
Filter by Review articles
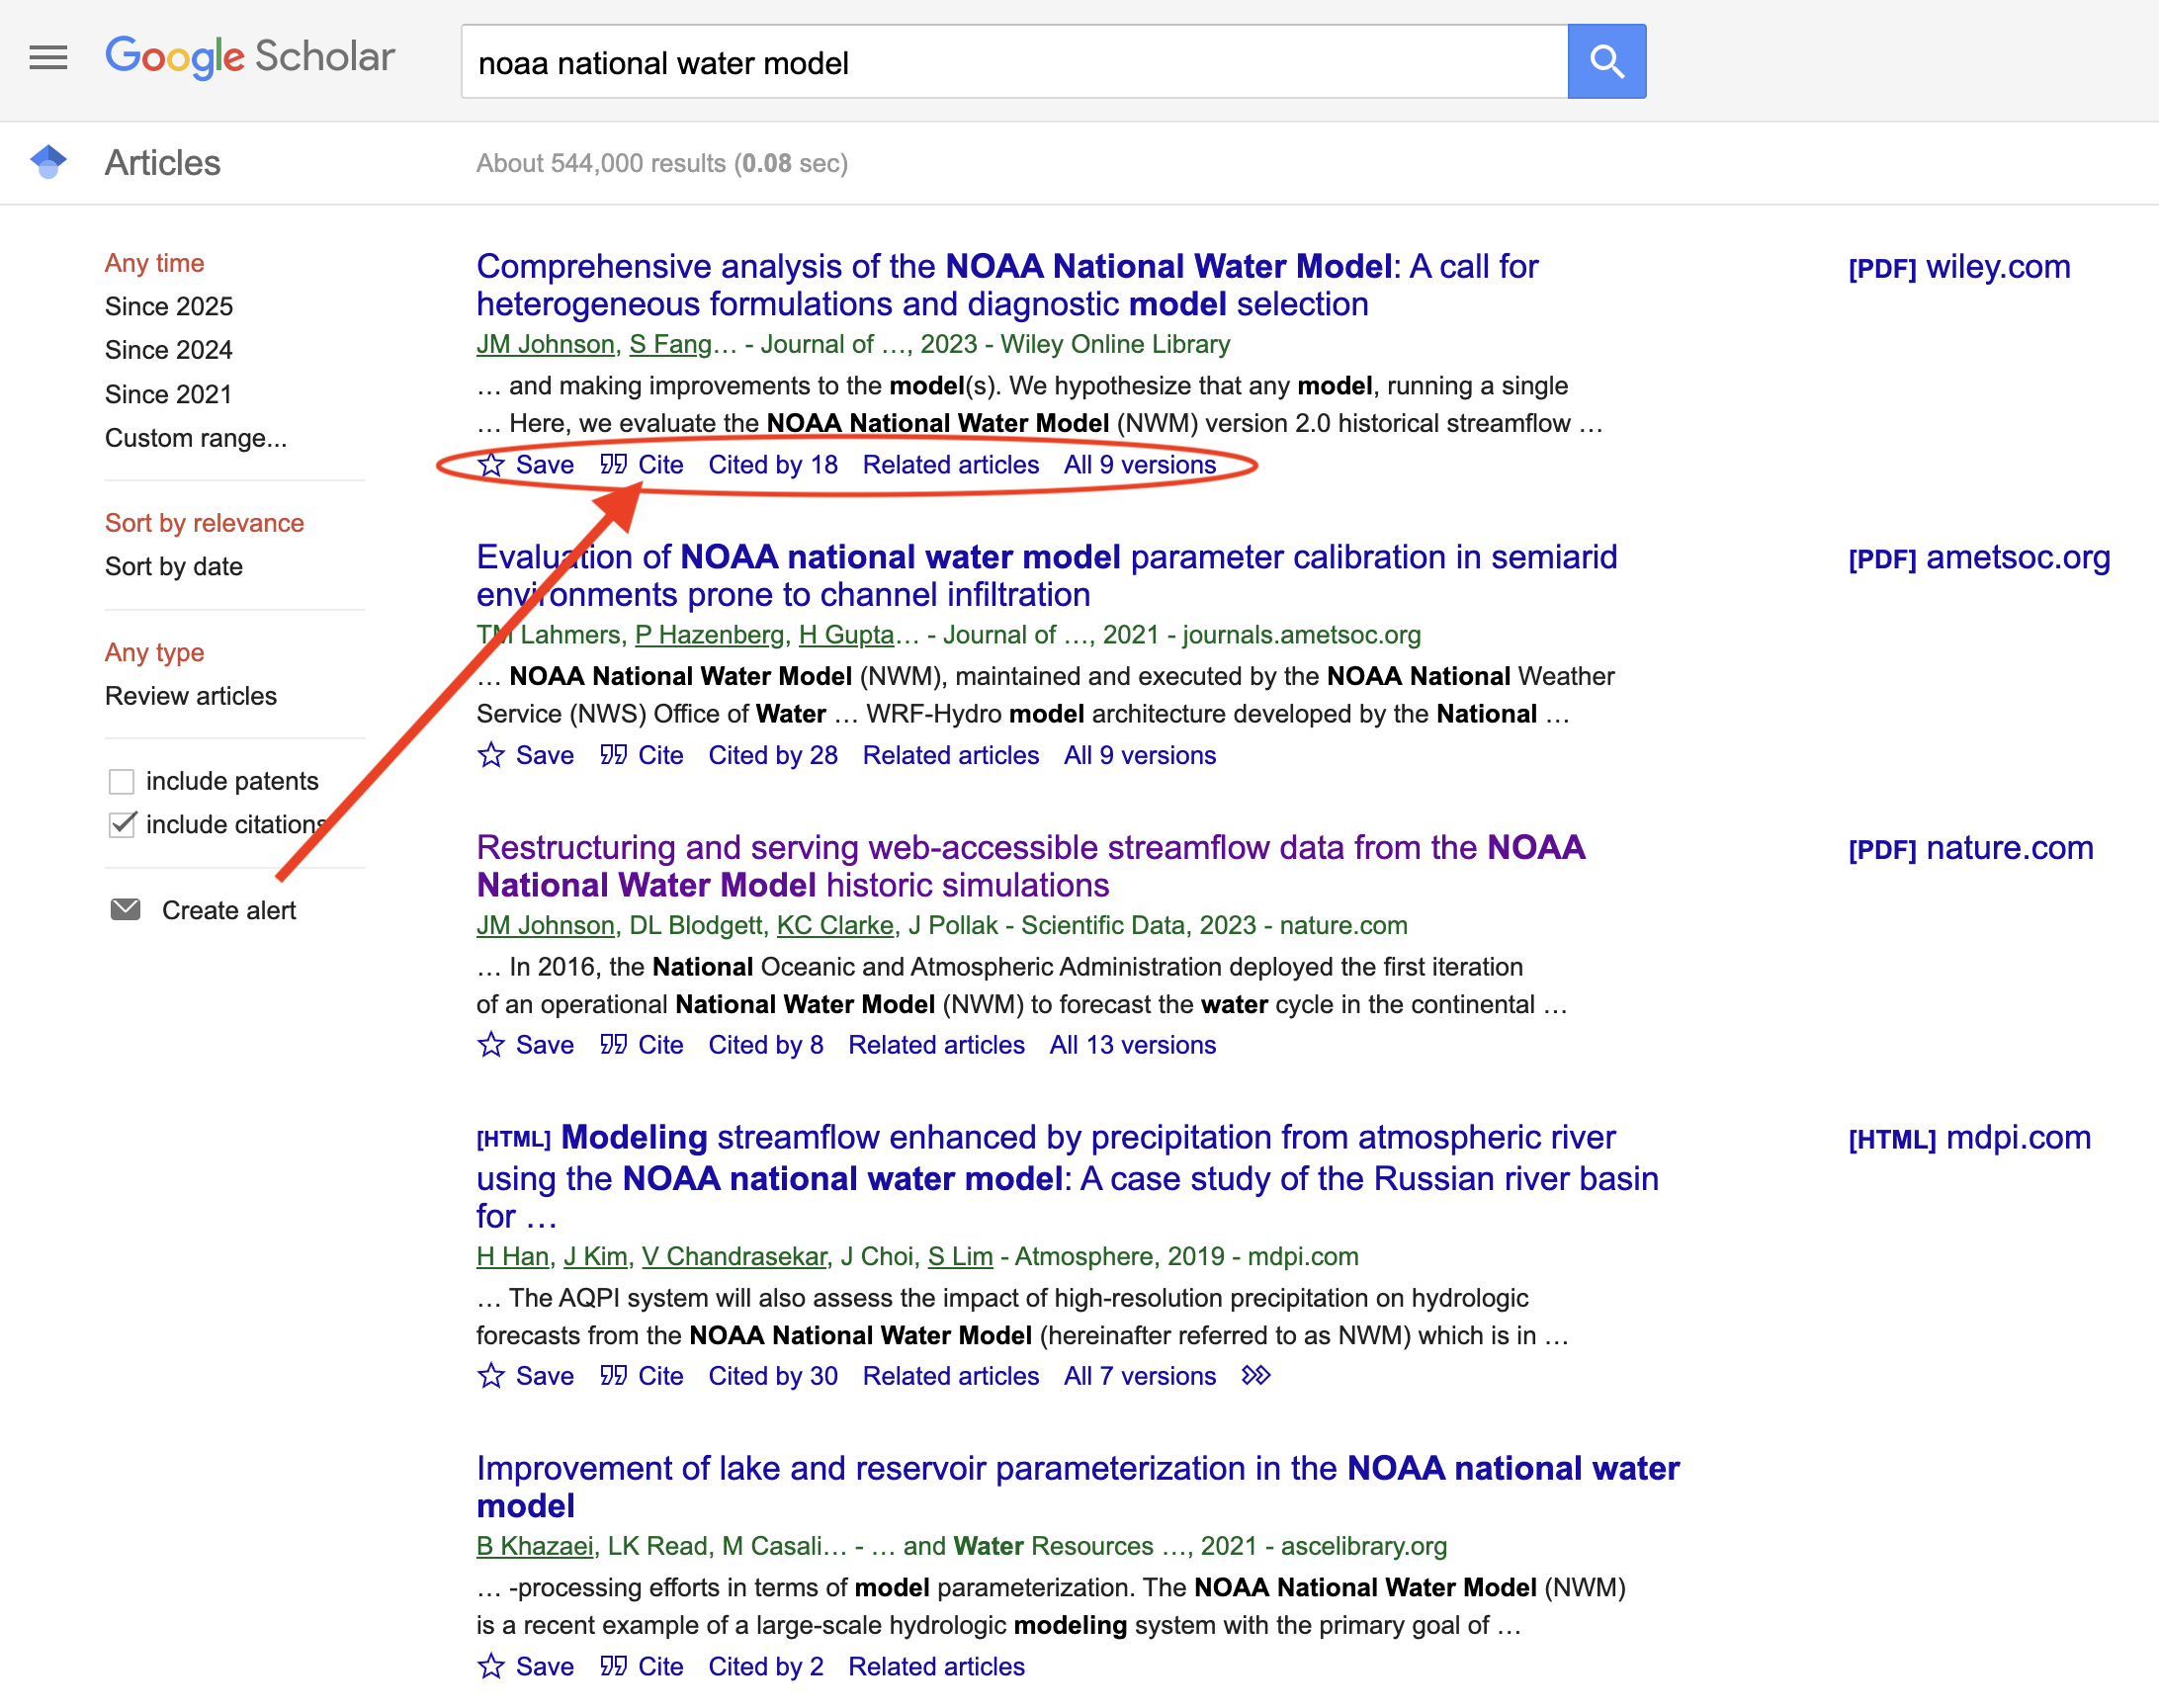point(191,696)
